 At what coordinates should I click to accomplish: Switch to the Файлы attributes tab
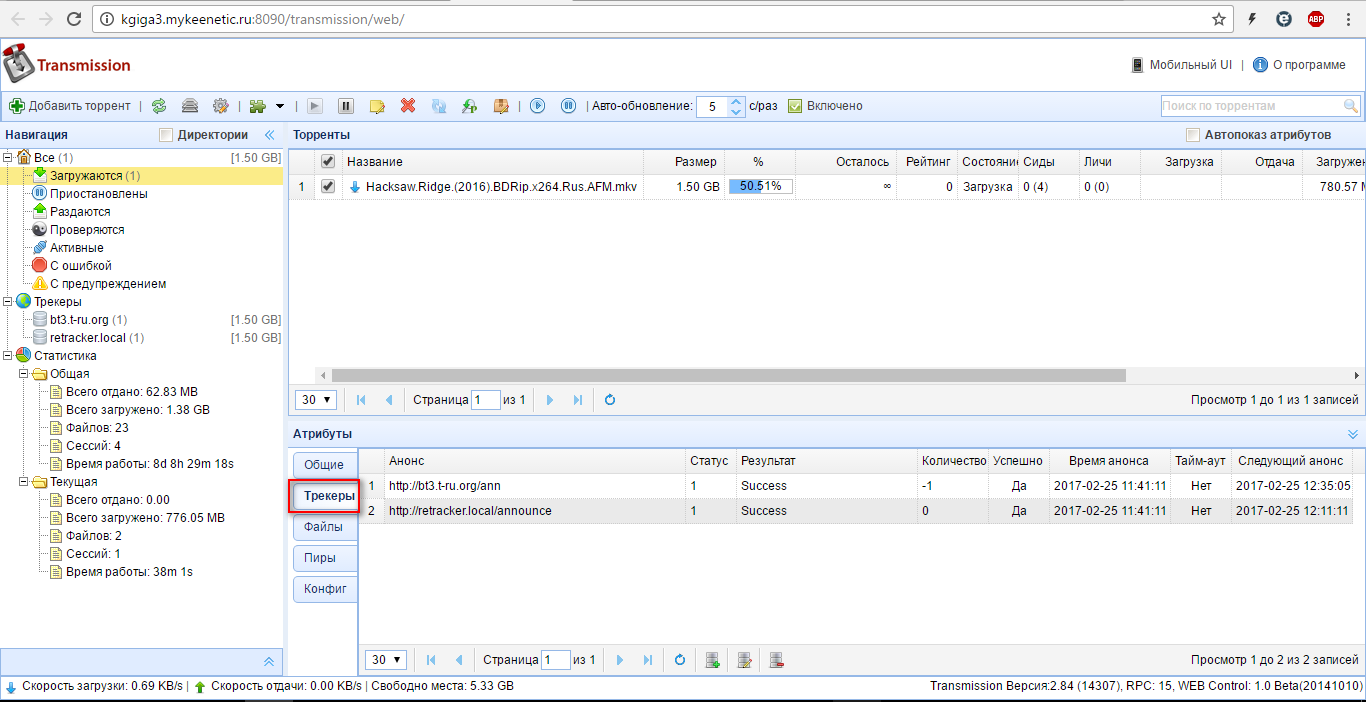[323, 527]
